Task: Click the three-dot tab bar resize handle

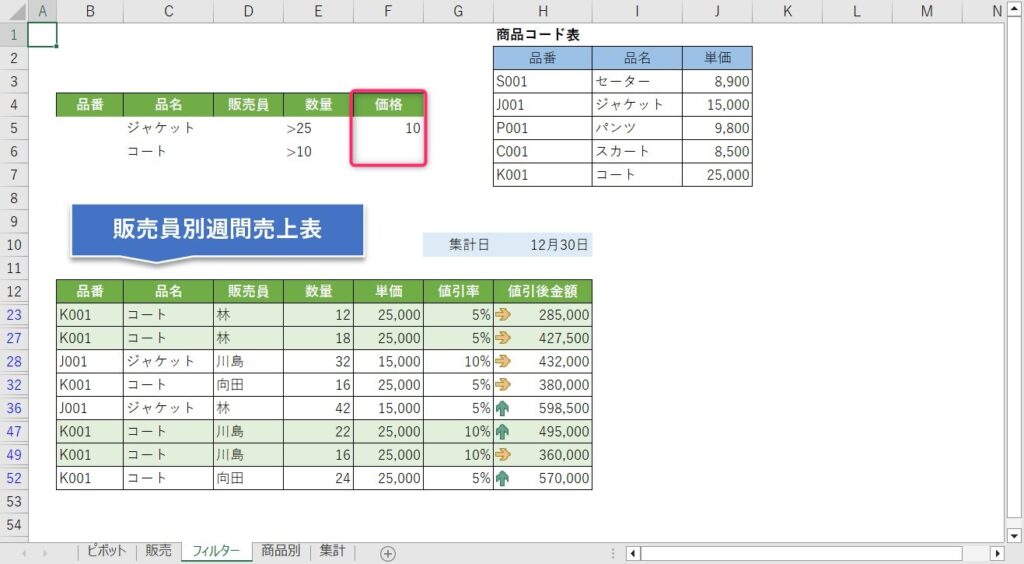Action: pos(613,553)
